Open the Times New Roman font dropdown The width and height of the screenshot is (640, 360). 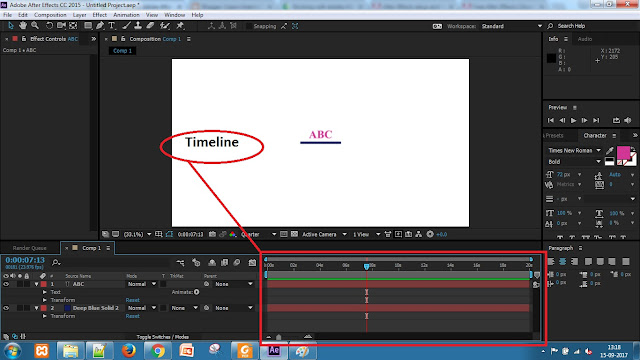574,150
